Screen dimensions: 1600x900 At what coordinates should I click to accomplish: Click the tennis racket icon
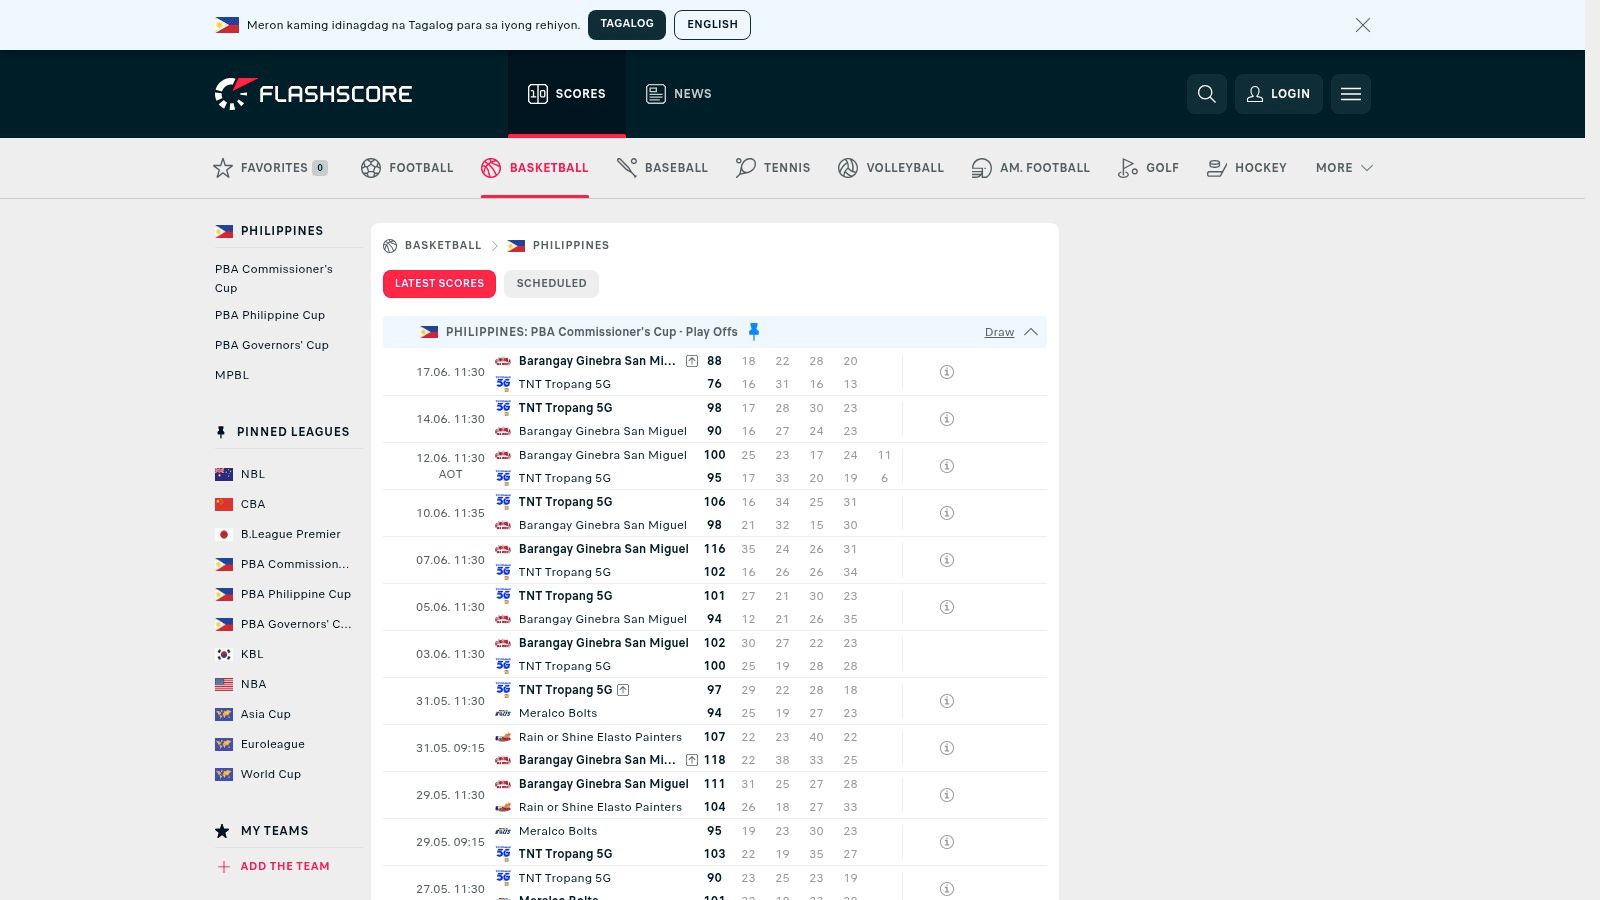[x=746, y=168]
